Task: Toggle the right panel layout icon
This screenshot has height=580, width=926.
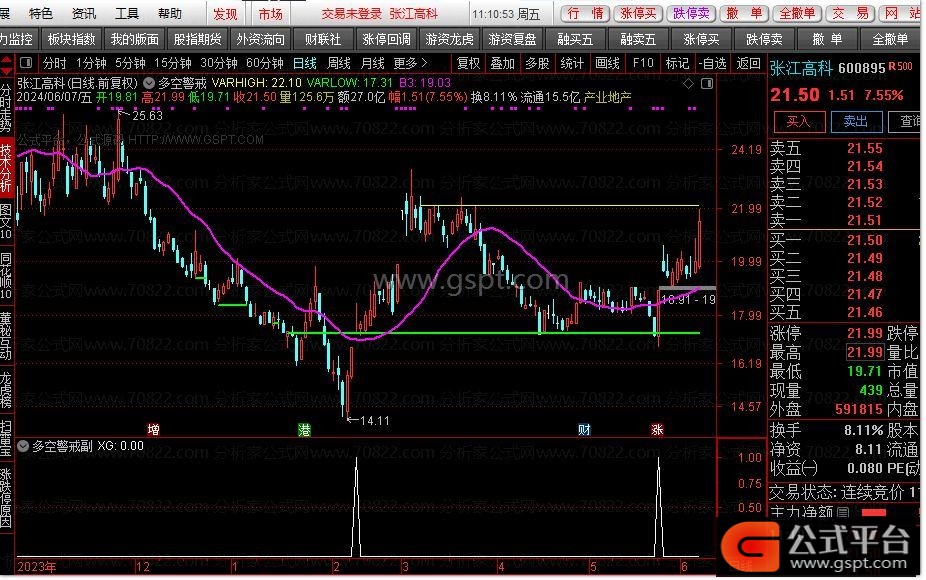Action: [706, 84]
